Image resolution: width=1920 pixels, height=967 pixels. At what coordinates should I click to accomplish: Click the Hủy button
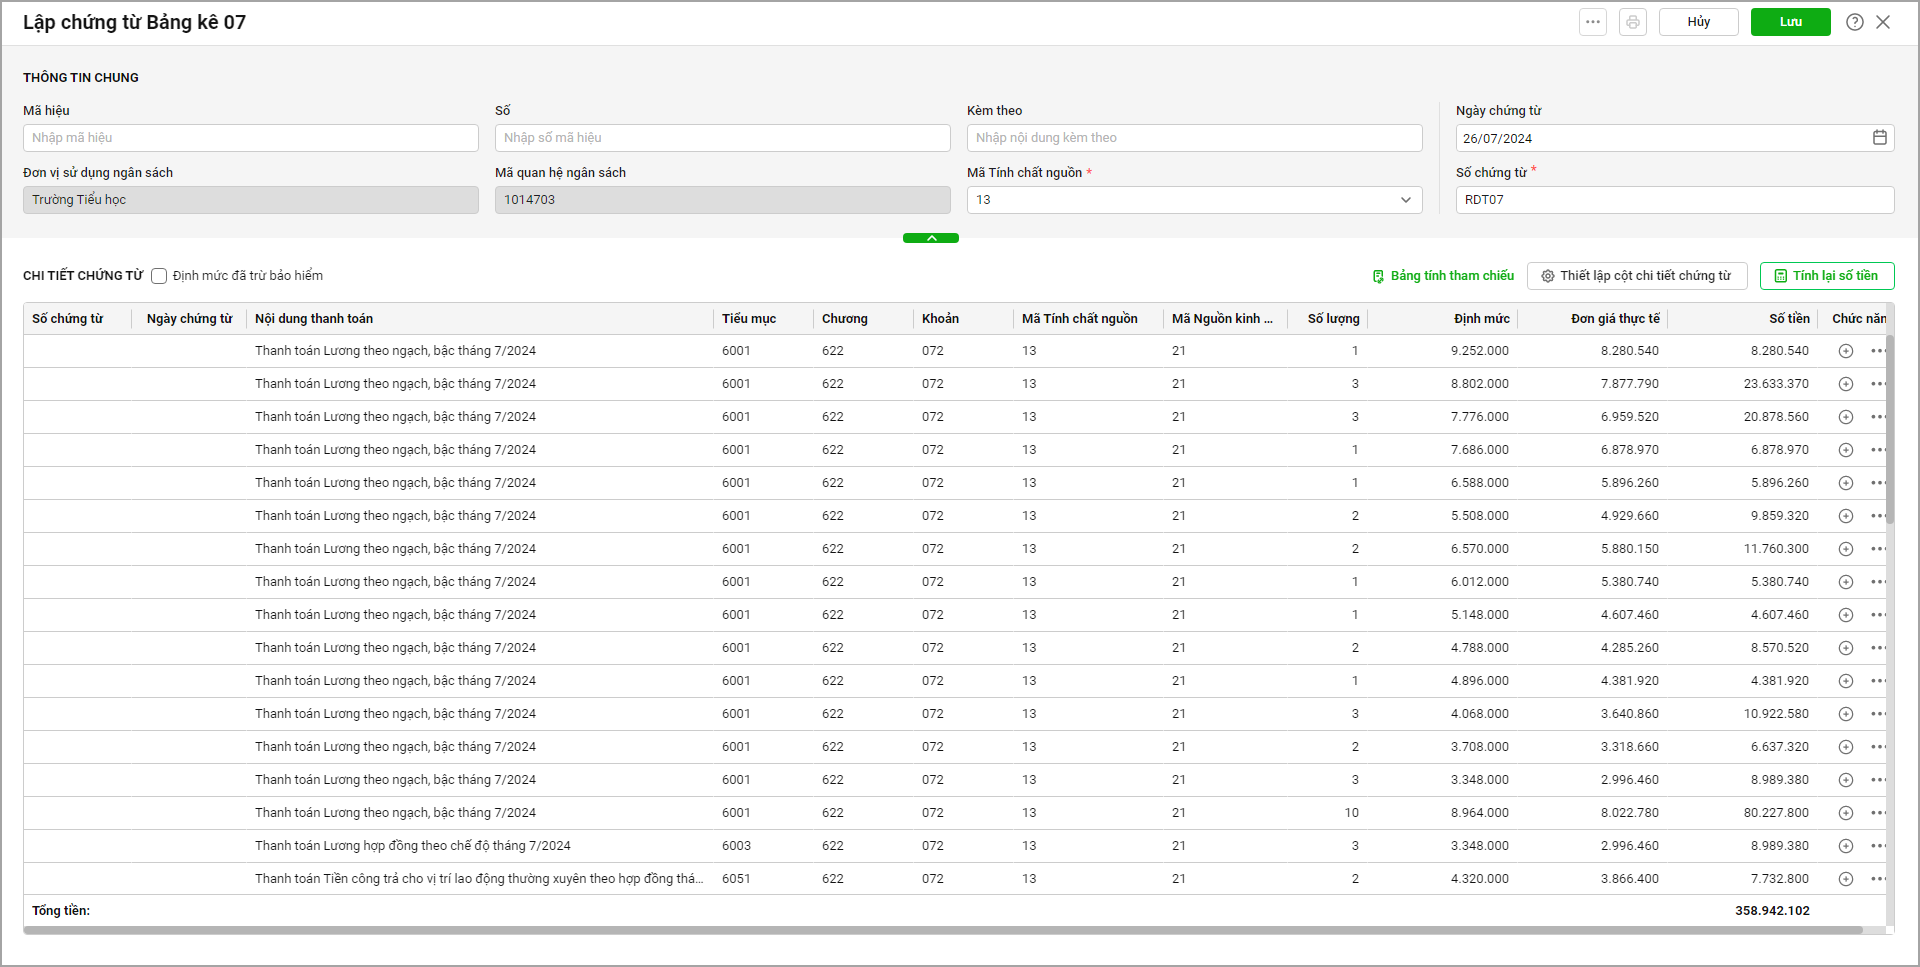point(1699,22)
